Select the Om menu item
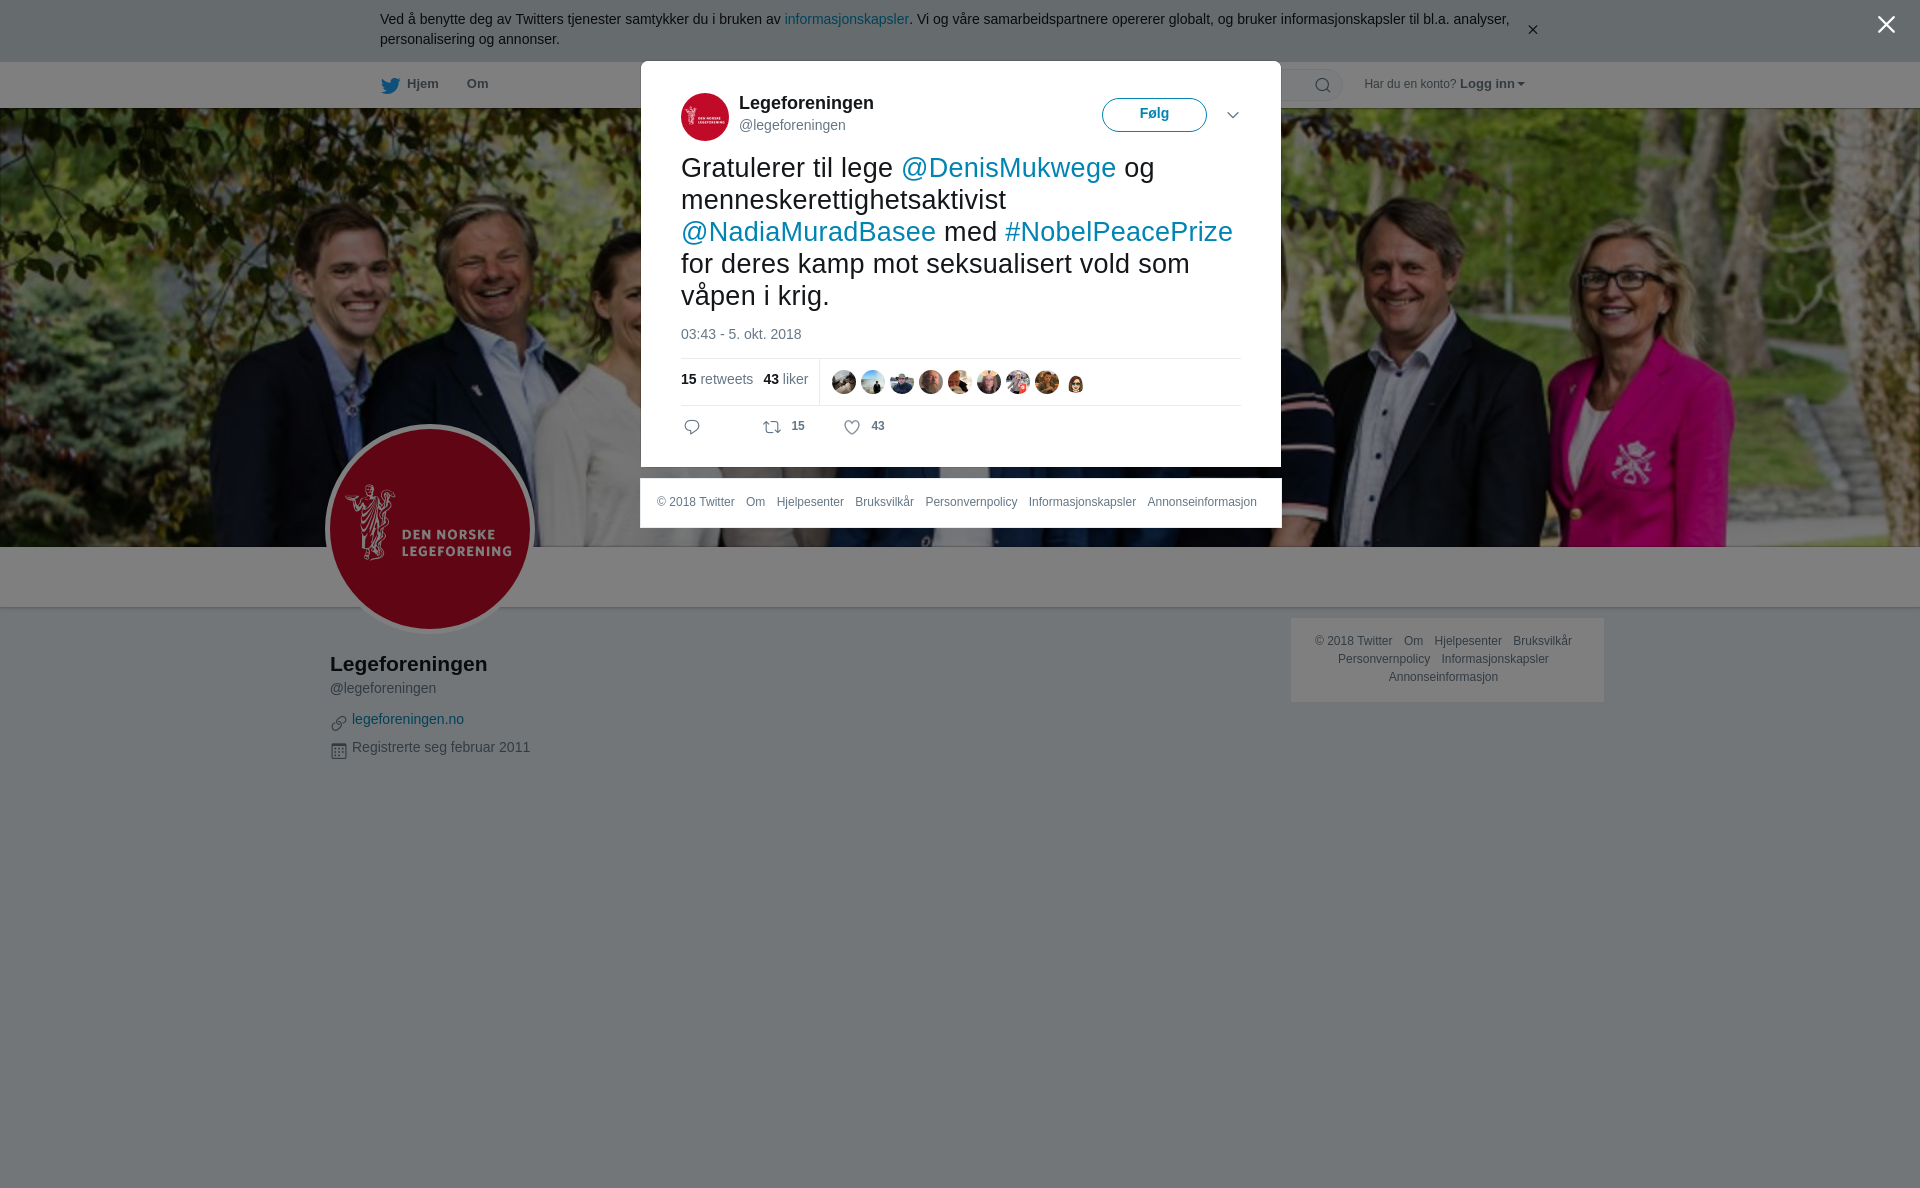This screenshot has width=1920, height=1188. [477, 84]
